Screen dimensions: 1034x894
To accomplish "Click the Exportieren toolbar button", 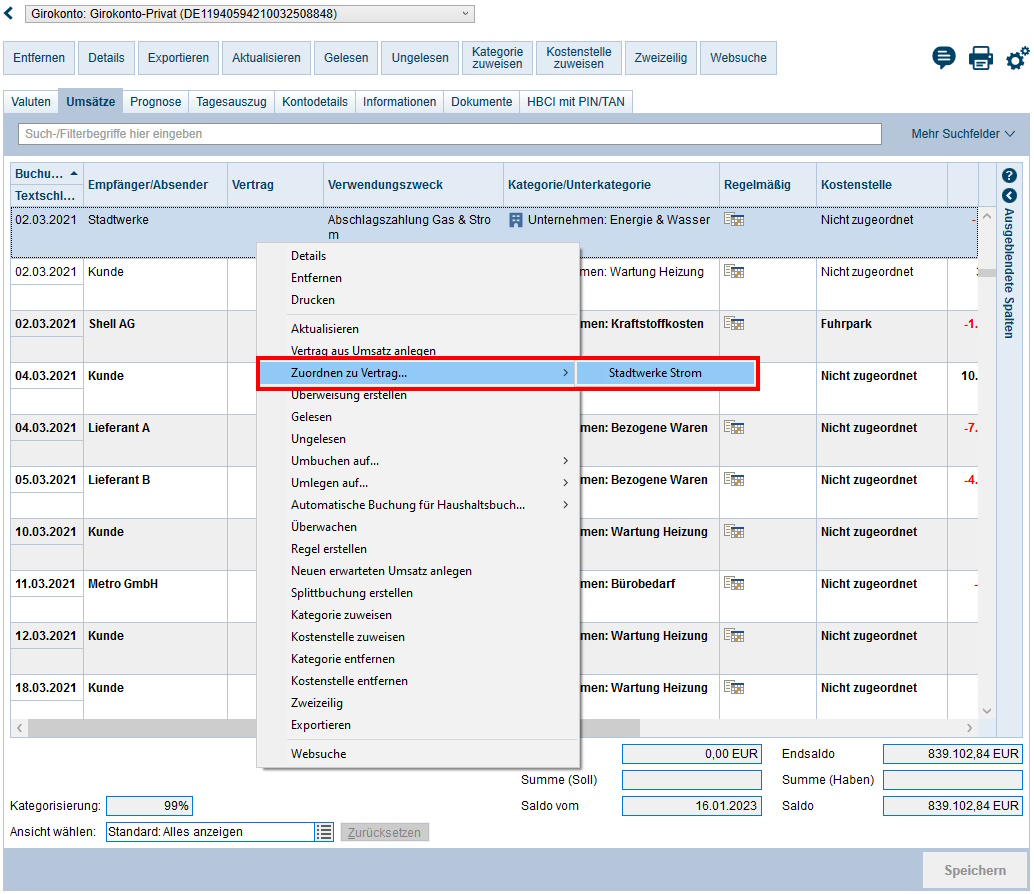I will 178,58.
